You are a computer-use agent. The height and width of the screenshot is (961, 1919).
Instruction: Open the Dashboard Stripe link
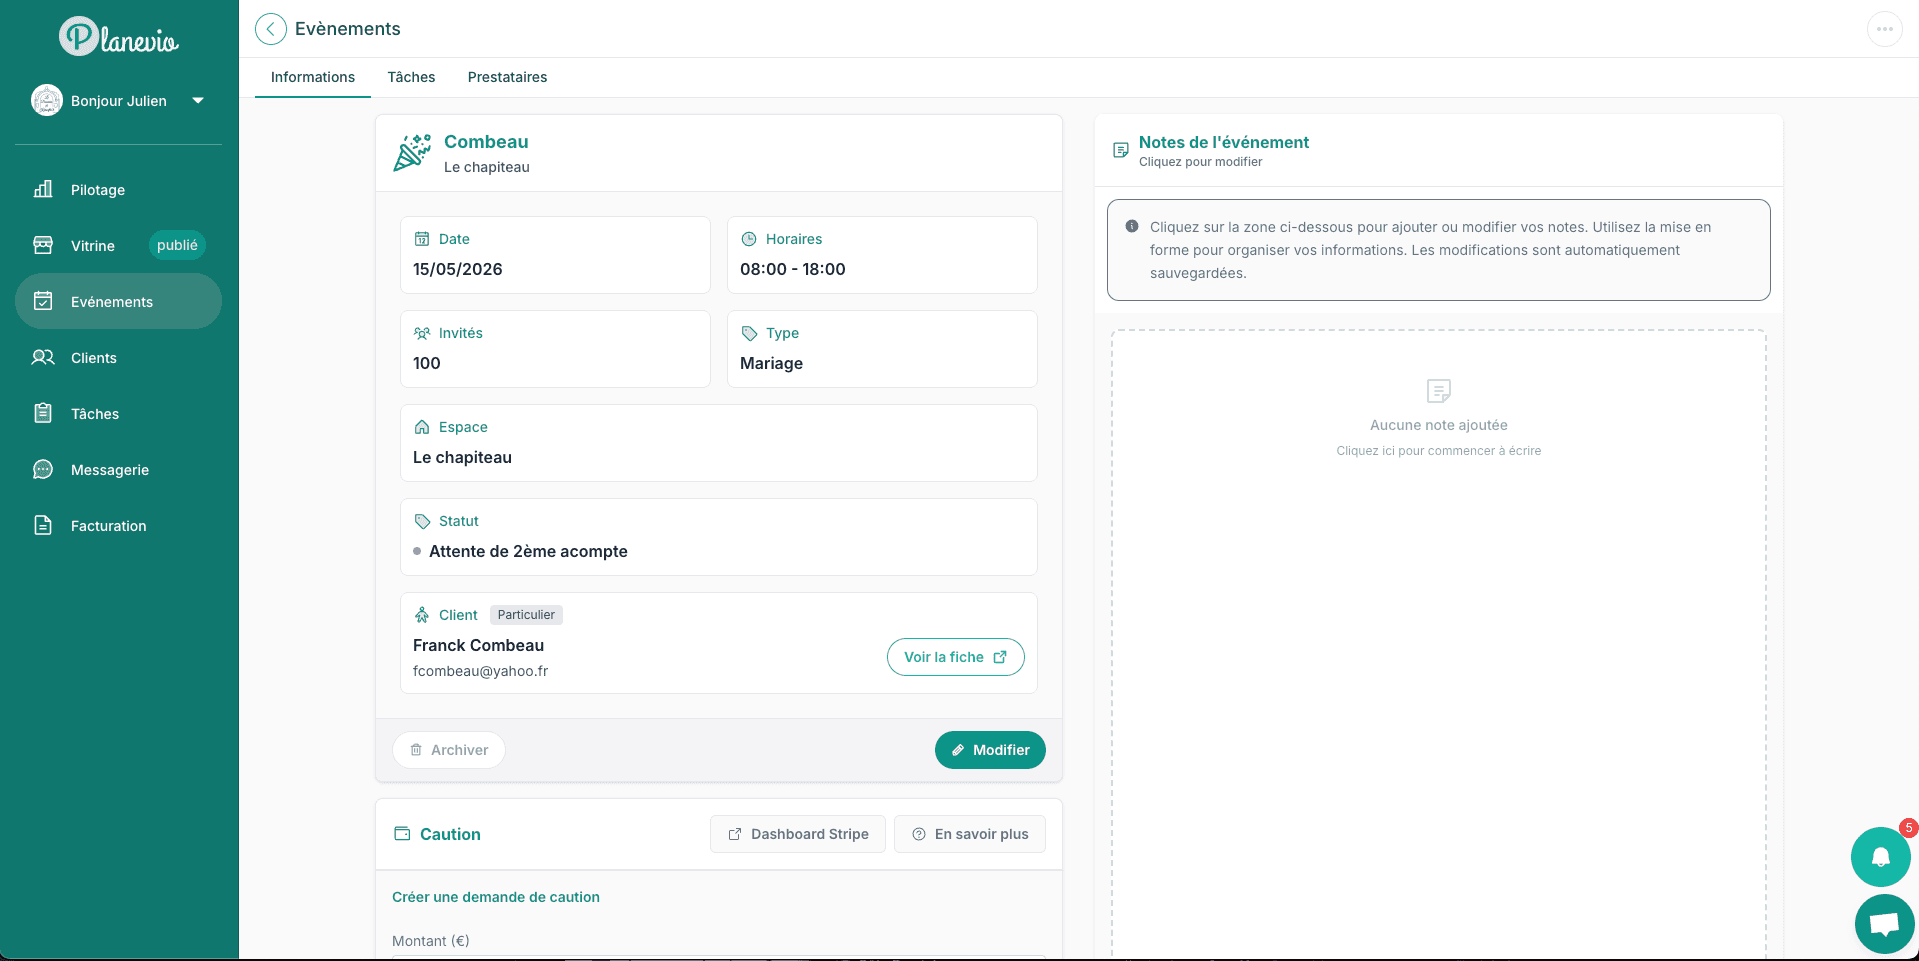pyautogui.click(x=798, y=834)
